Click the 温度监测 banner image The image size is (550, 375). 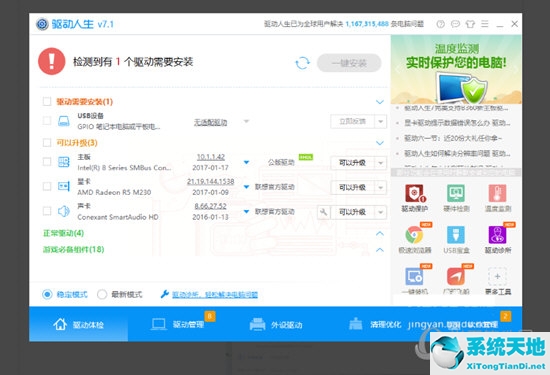456,69
